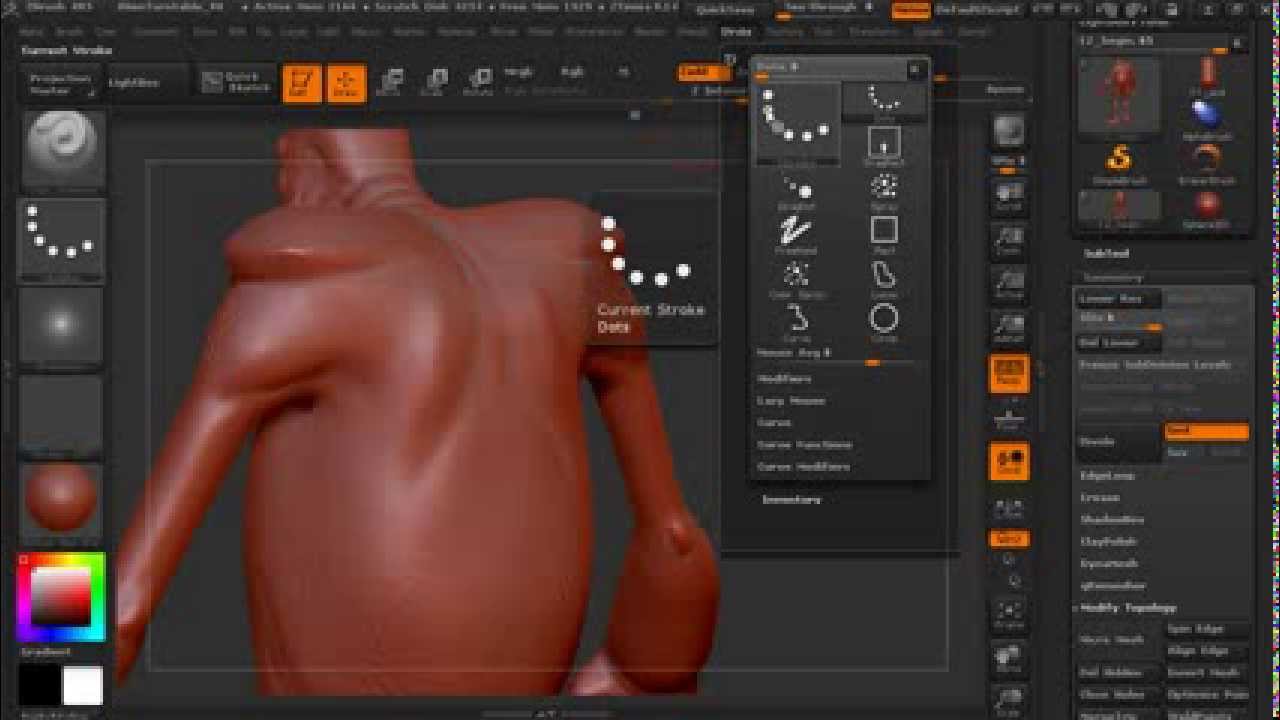Select the Curve stroke icon
This screenshot has width=1280, height=720.
[797, 323]
